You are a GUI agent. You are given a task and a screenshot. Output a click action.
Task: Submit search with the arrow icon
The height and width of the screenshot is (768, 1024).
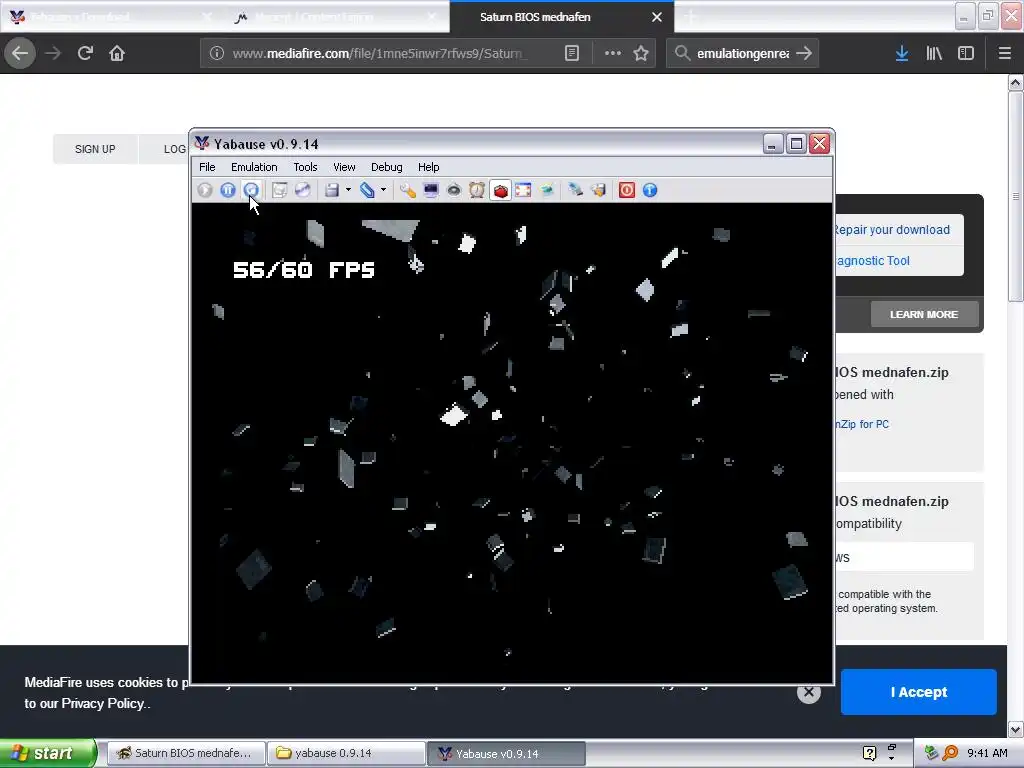[x=805, y=53]
